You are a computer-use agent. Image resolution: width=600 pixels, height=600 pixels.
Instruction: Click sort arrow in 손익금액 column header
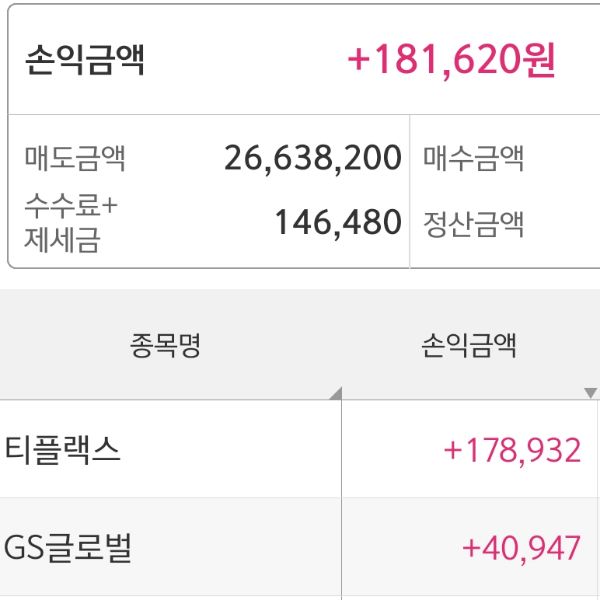click(x=590, y=393)
